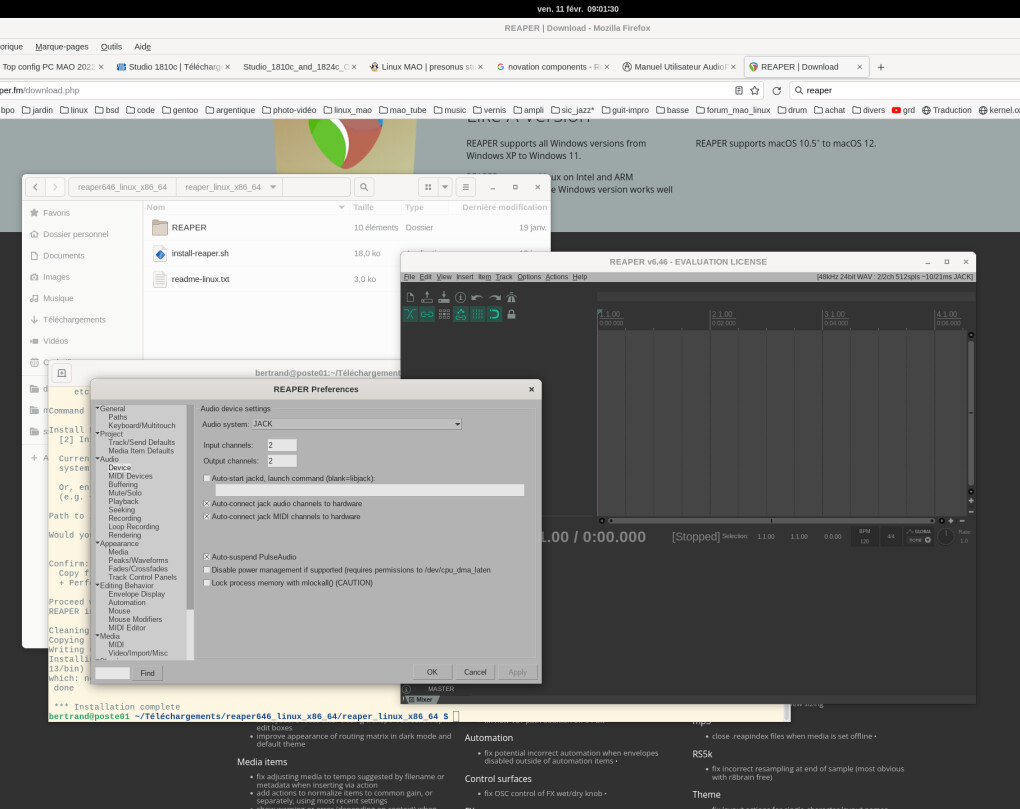Enable Disable power management checkbox

coord(207,570)
